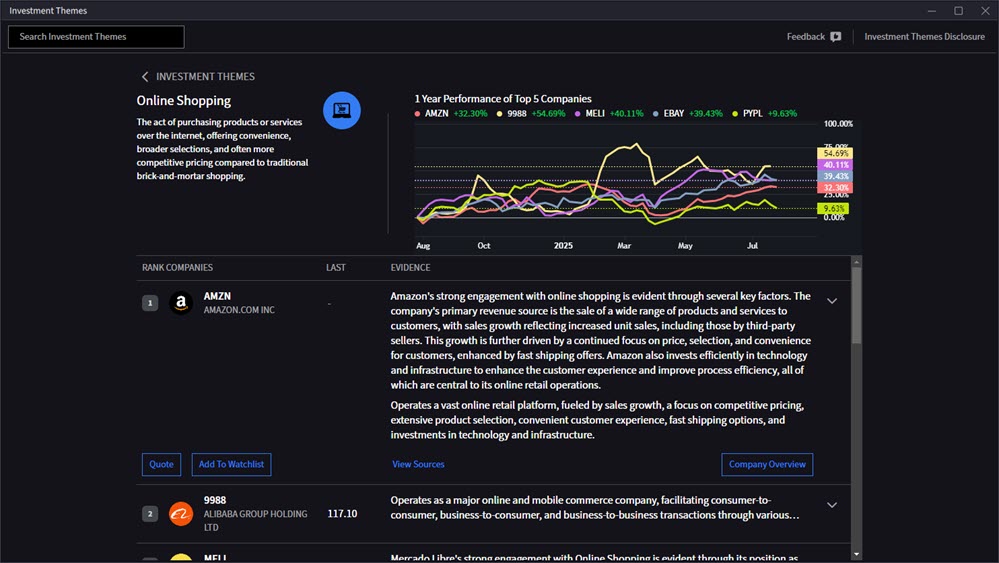Screen dimensions: 999x563
Task: Click the Online Shopping theme icon
Action: click(x=341, y=110)
